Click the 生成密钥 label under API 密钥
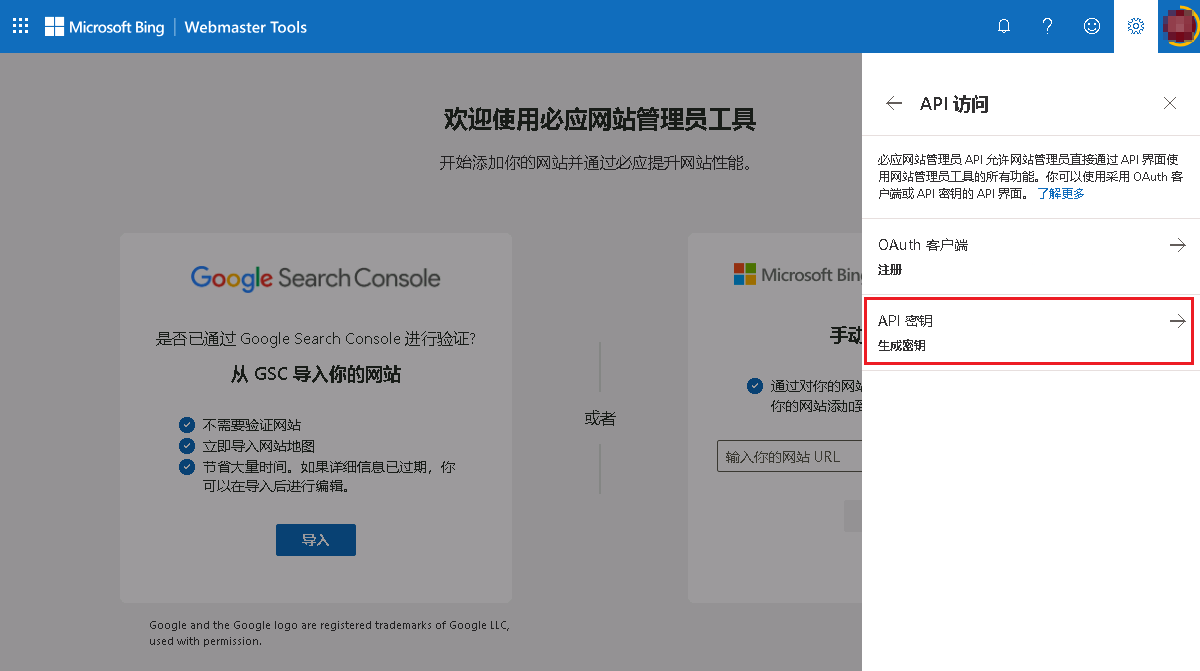The width and height of the screenshot is (1200, 671). (x=902, y=346)
